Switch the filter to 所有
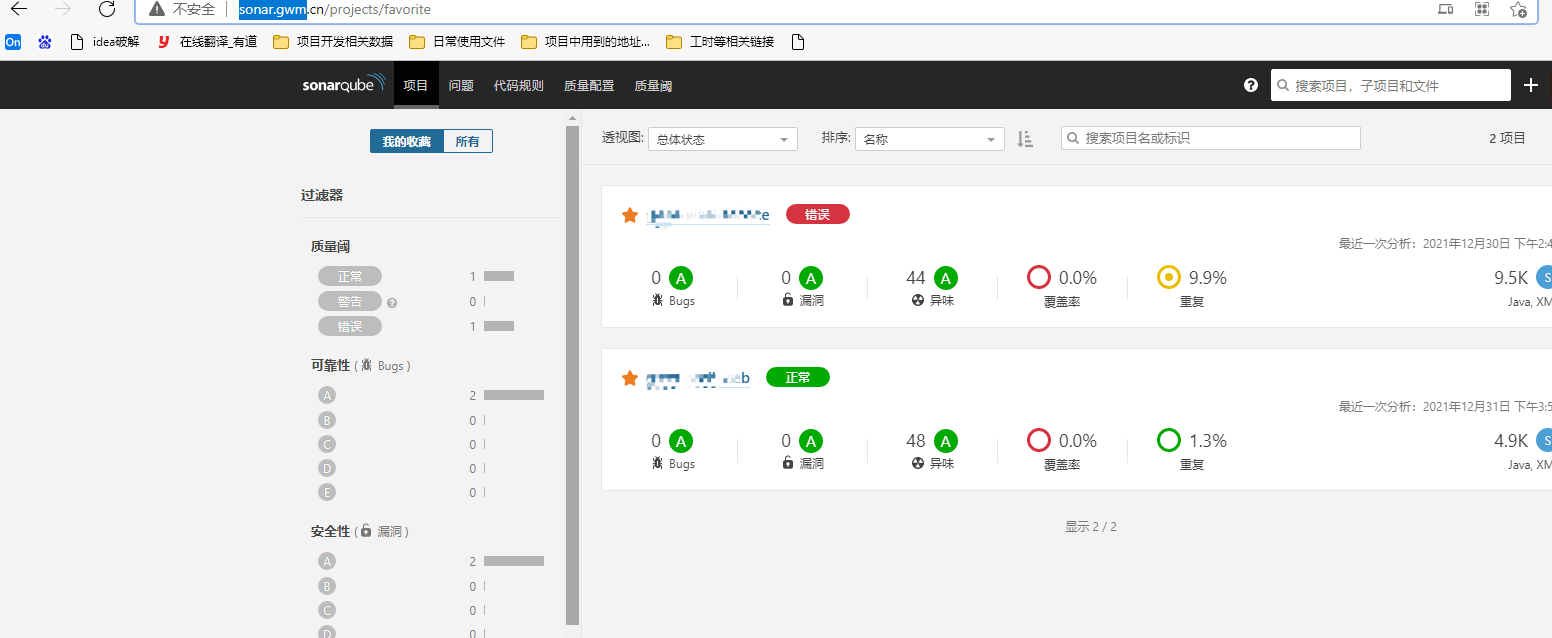The image size is (1552, 638). (x=468, y=141)
